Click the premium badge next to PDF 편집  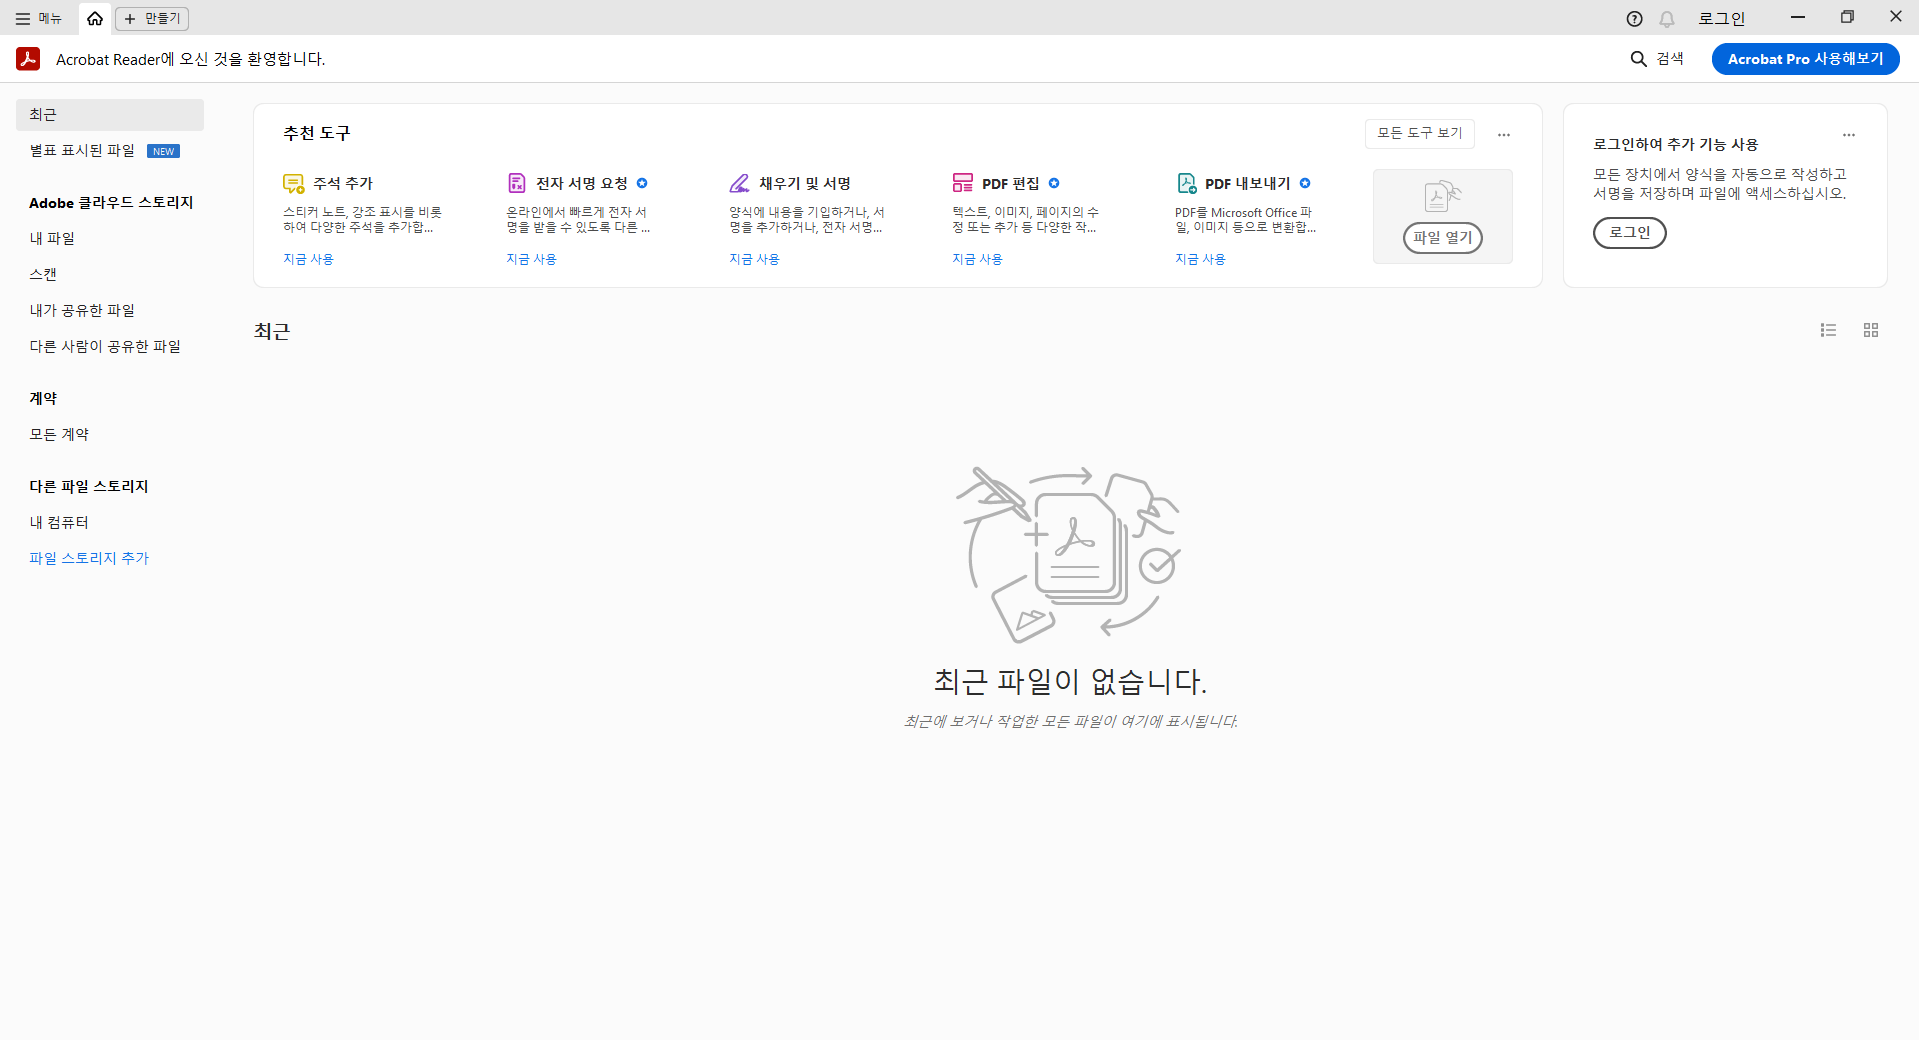coord(1054,183)
